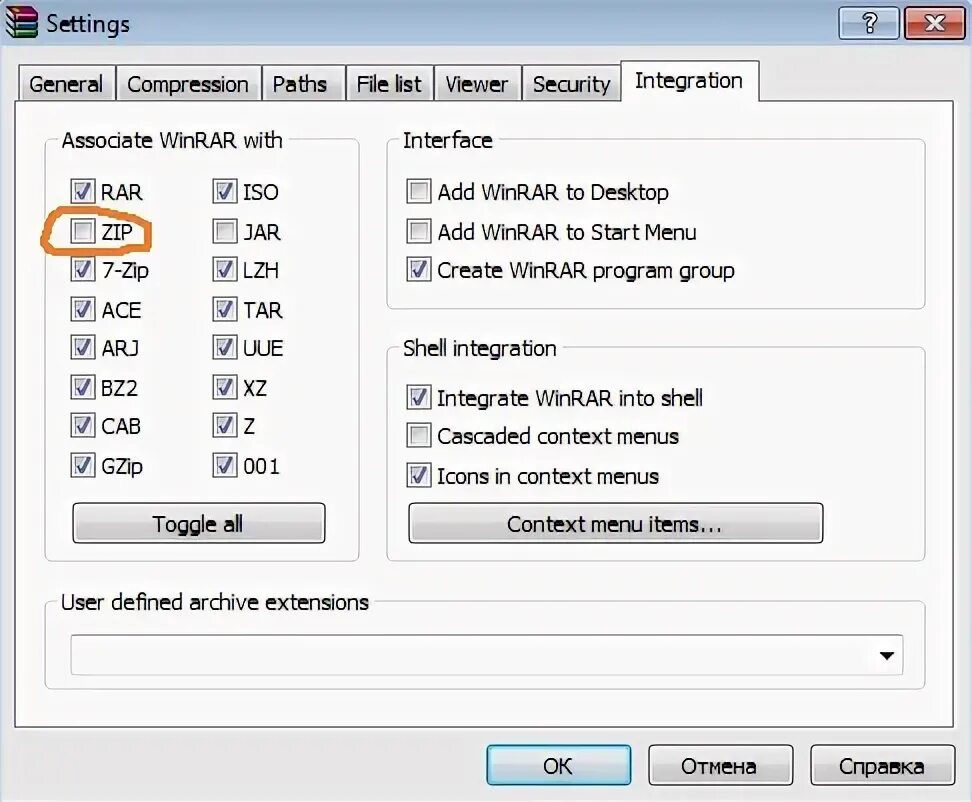Open help via the Справка button
The height and width of the screenshot is (802, 972).
tap(882, 765)
